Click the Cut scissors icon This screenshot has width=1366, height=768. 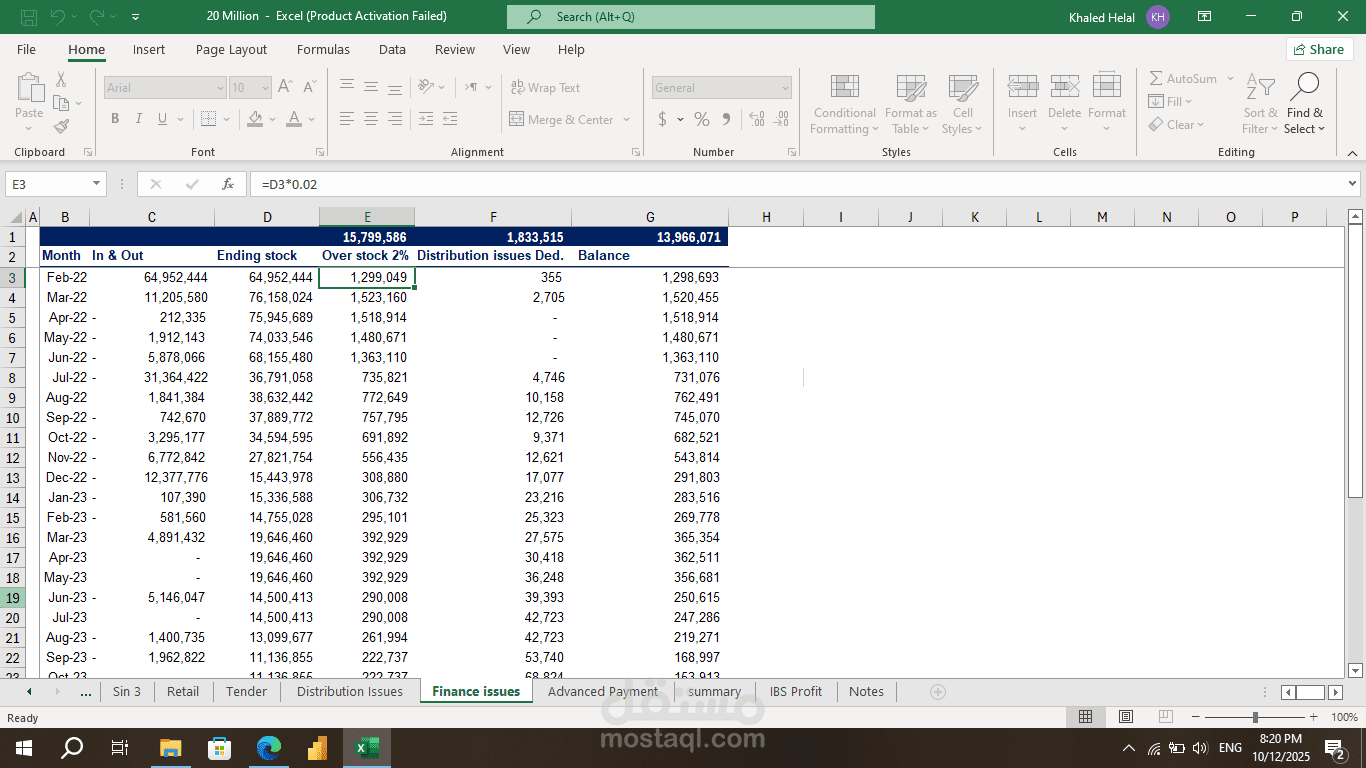click(61, 79)
